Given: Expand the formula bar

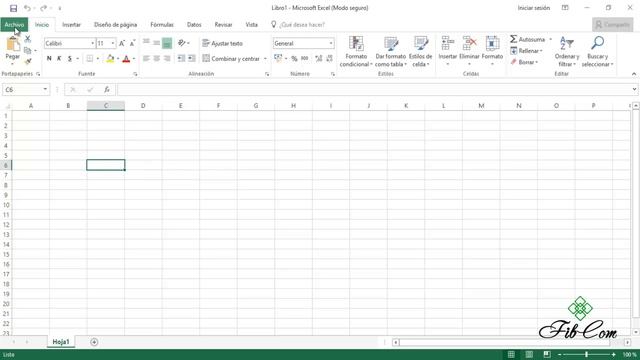Looking at the screenshot, I should (634, 89).
